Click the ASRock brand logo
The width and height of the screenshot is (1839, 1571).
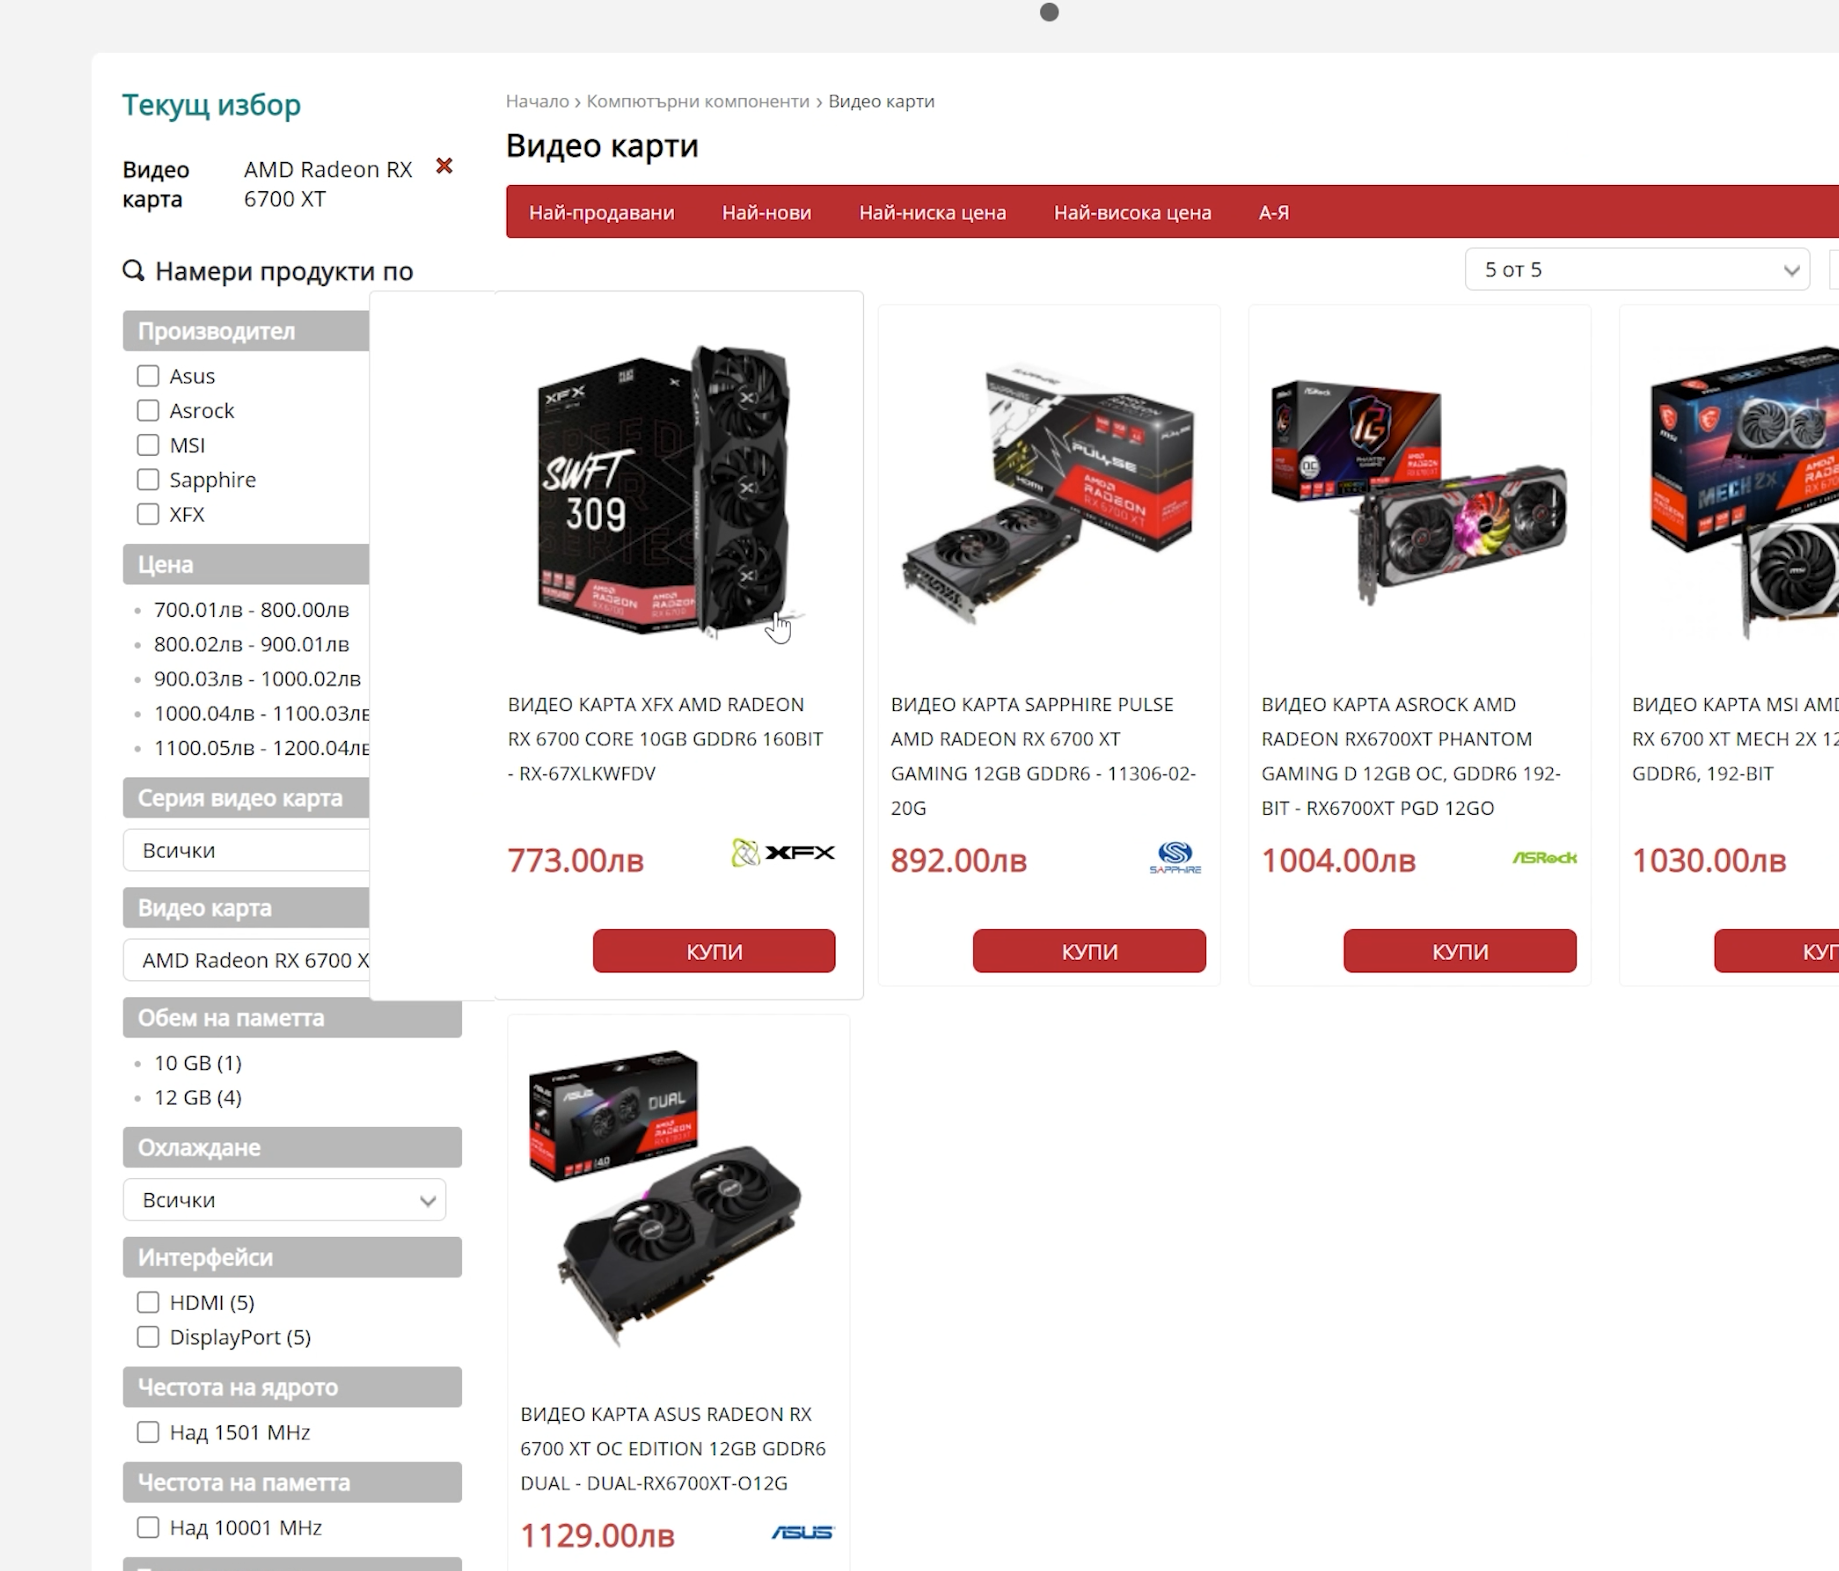1544,858
